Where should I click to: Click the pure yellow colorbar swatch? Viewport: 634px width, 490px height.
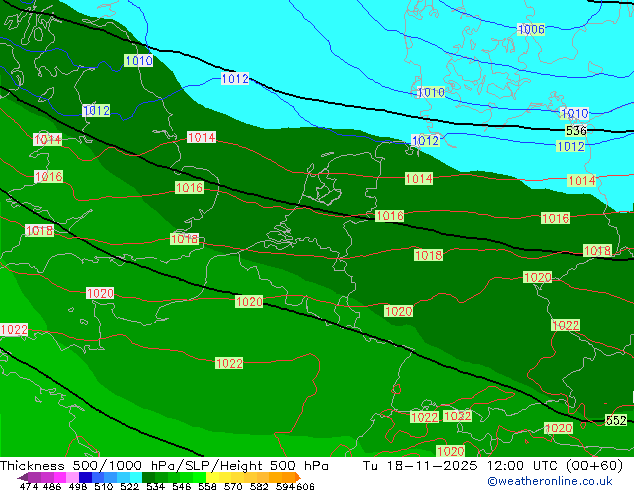click(x=212, y=477)
